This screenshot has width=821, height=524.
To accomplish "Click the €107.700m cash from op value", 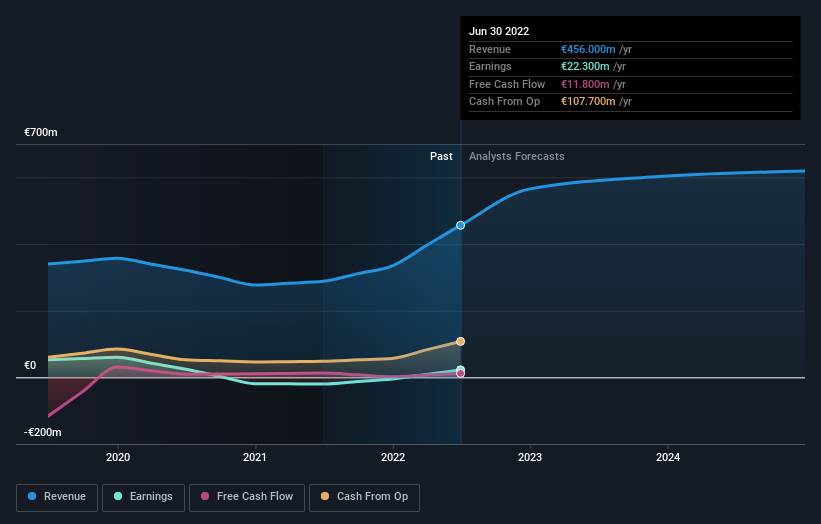I will [x=588, y=102].
